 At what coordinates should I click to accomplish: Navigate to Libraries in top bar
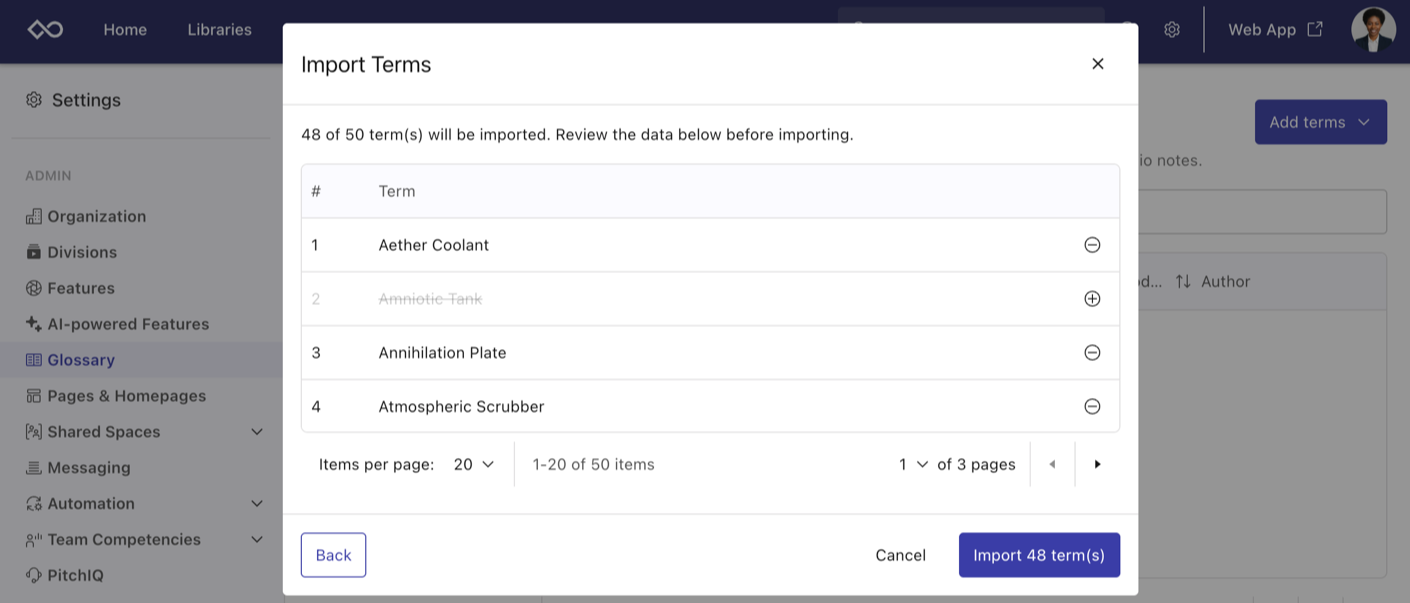pos(219,30)
